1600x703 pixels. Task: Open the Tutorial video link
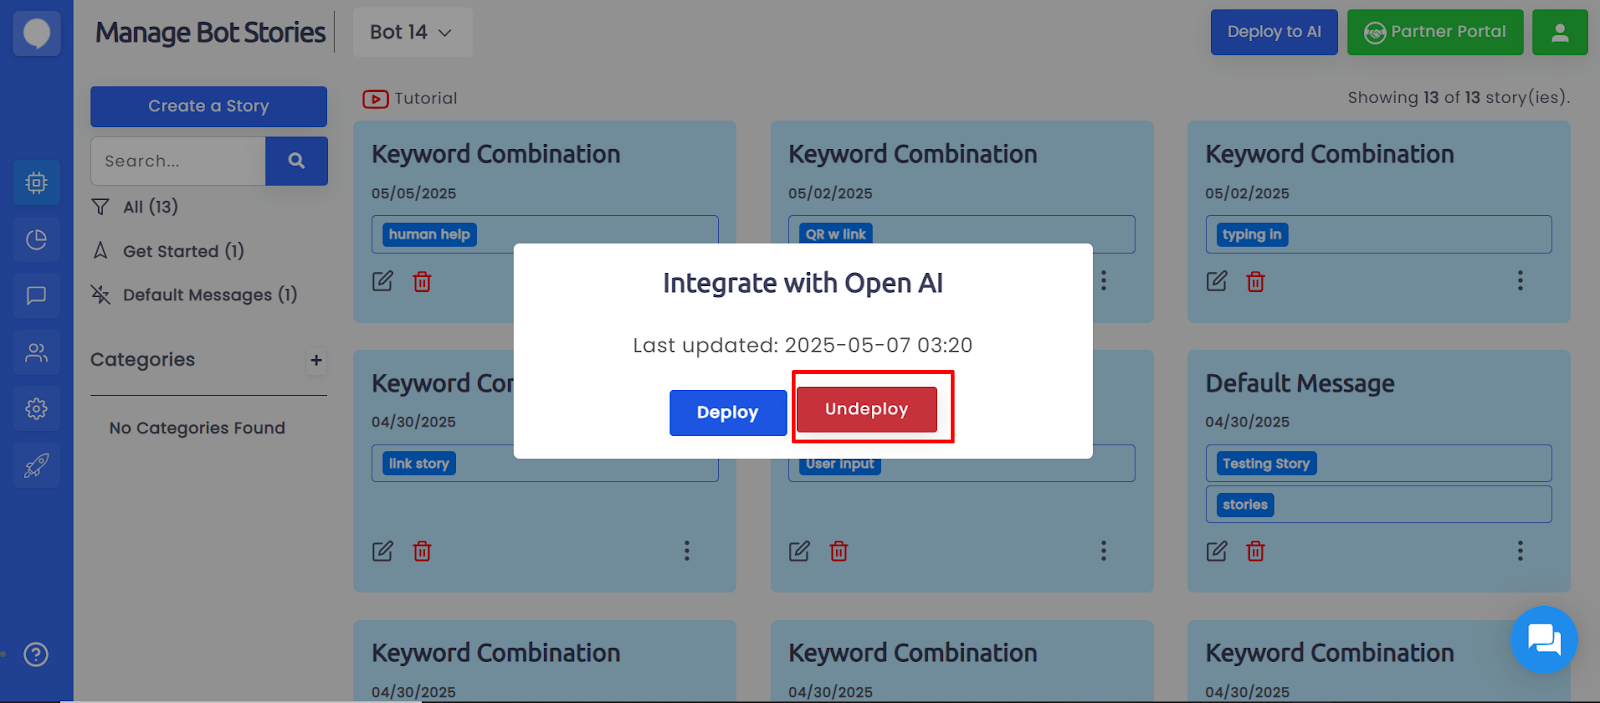(x=410, y=98)
